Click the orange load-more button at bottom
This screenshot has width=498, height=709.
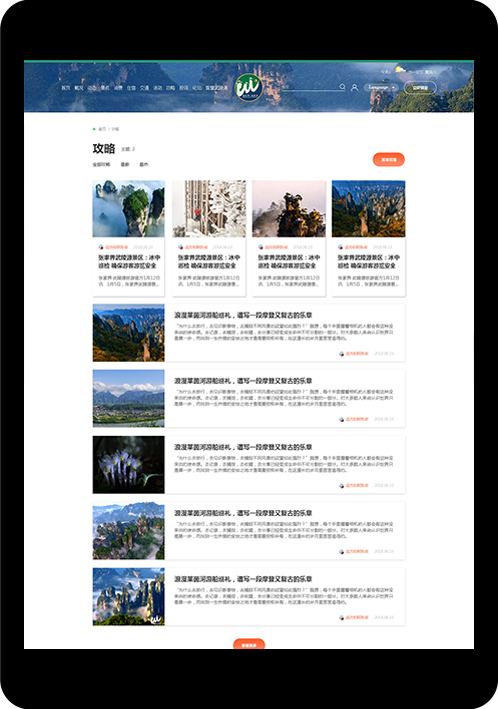(x=249, y=644)
